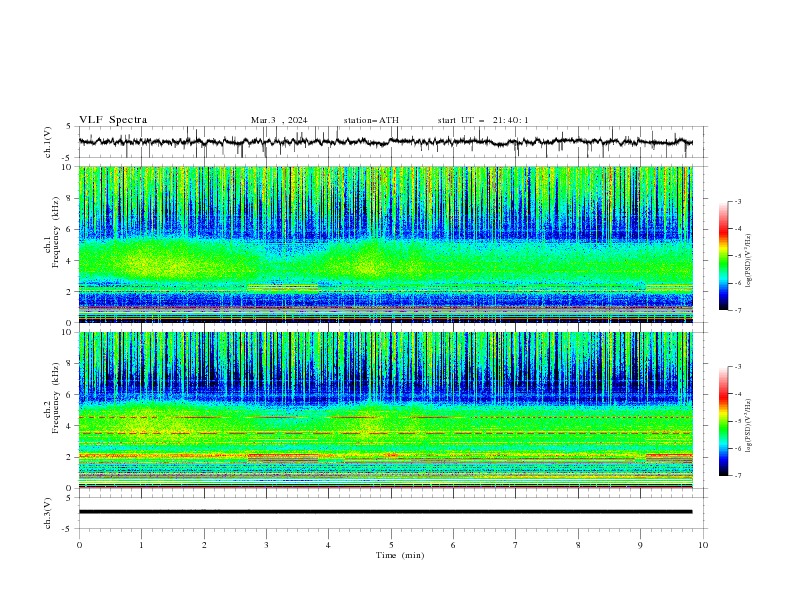
Task: Click the upper "log(PSD)(V²/Hz)" colorbar label
Action: pos(748,261)
